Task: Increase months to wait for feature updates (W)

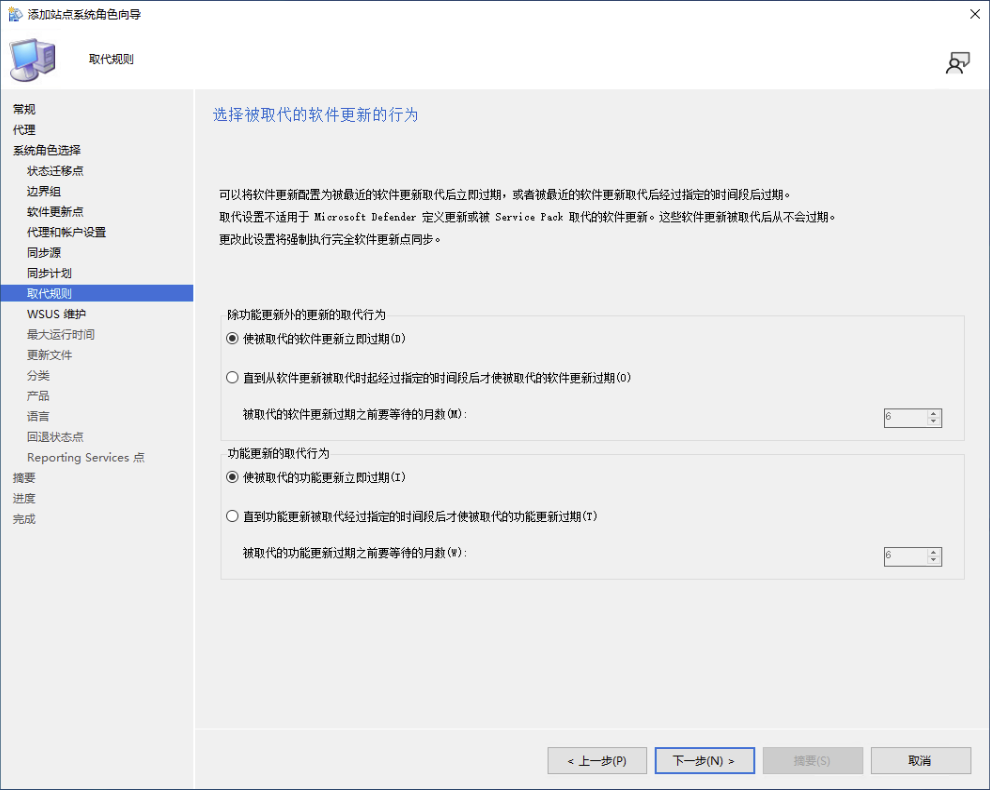Action: point(934,553)
